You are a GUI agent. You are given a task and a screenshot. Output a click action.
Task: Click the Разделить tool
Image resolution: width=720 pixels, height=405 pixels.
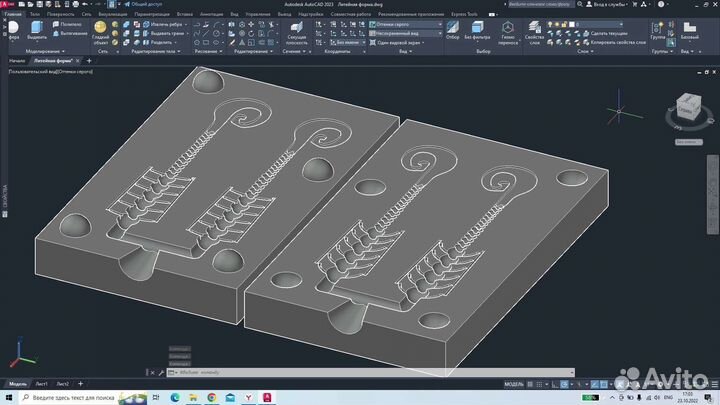tap(158, 42)
